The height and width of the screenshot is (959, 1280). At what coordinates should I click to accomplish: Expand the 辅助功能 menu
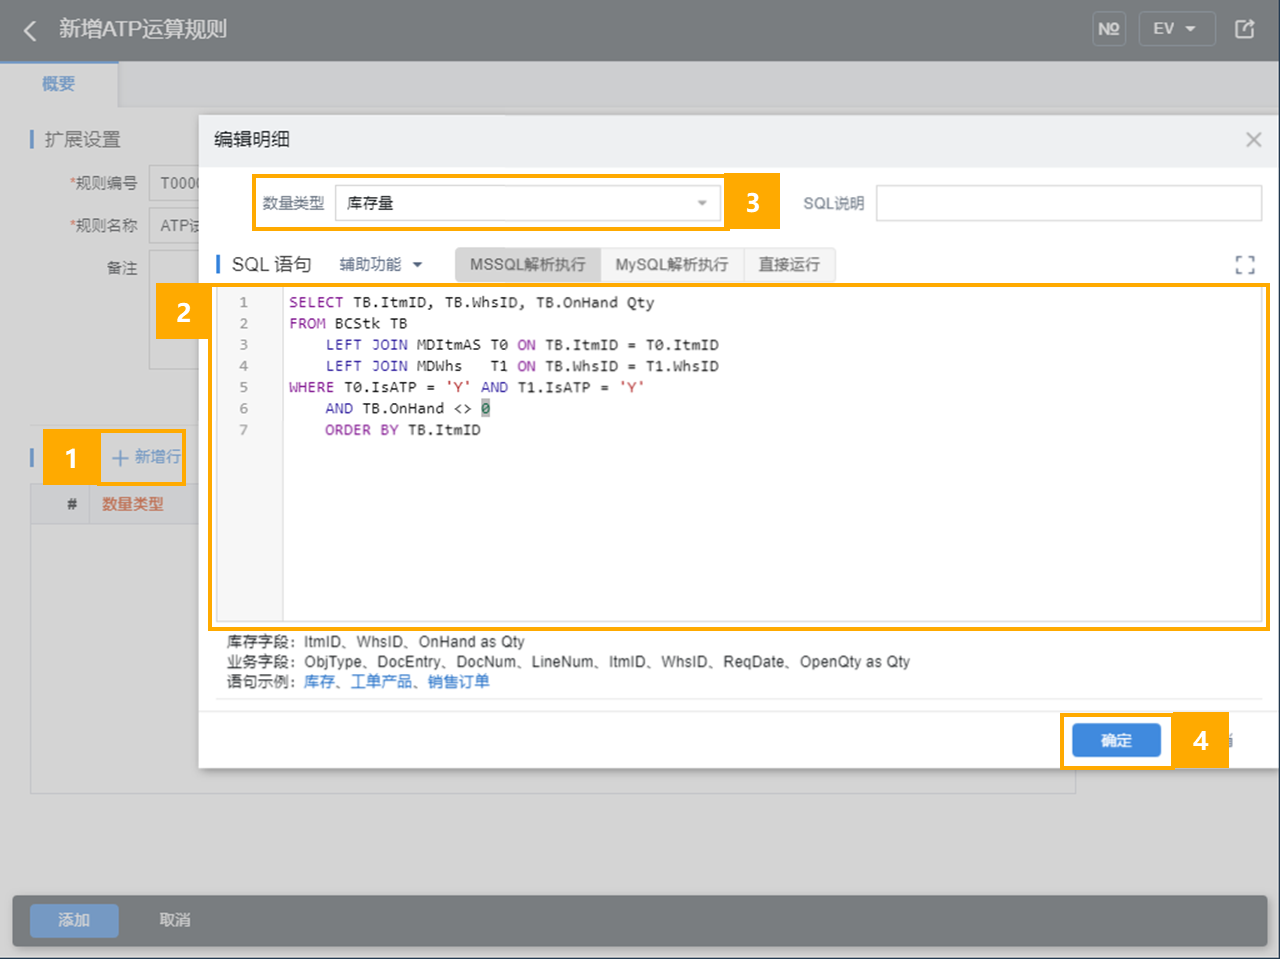pyautogui.click(x=381, y=264)
